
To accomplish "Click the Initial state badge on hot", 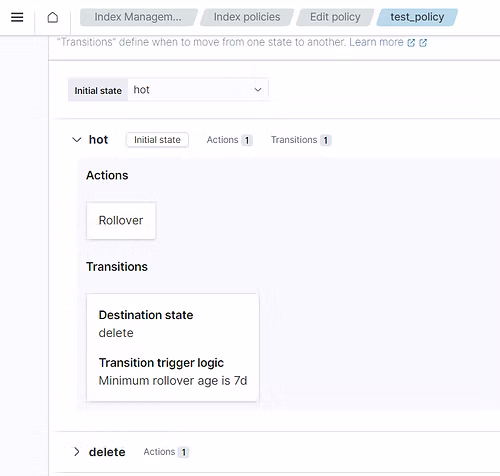I will [x=157, y=140].
